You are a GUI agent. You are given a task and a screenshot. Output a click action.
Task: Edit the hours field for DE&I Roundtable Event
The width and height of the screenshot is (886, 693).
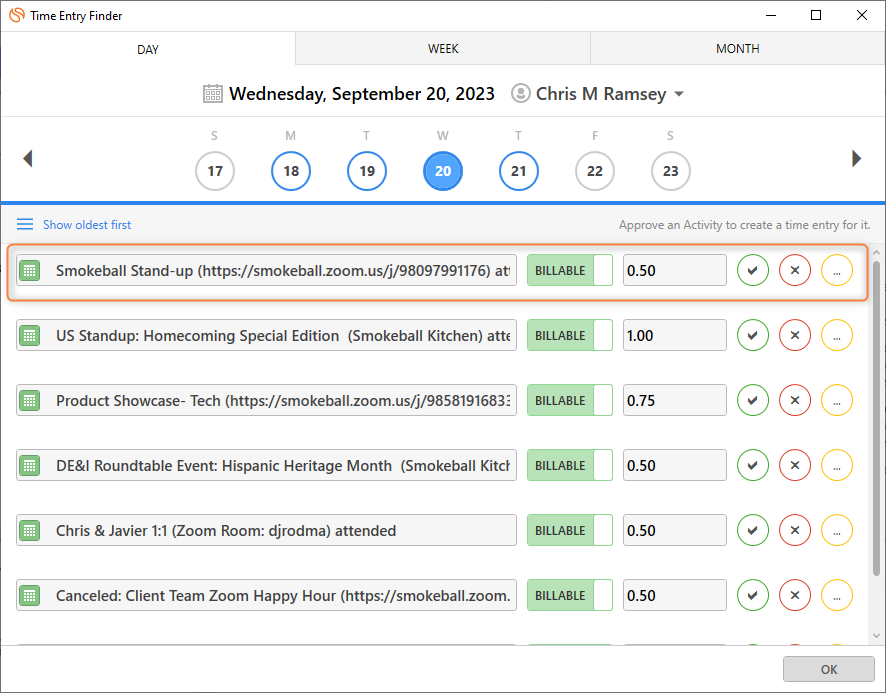675,465
